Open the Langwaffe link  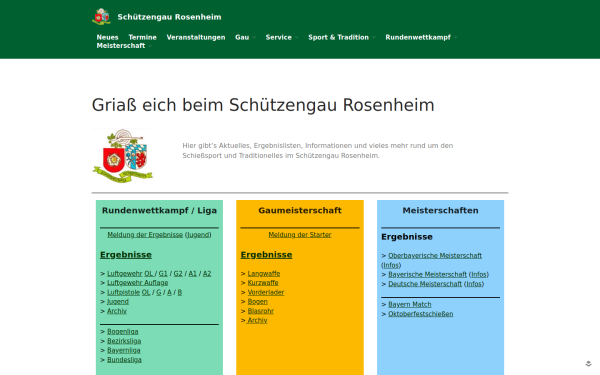[x=264, y=273]
